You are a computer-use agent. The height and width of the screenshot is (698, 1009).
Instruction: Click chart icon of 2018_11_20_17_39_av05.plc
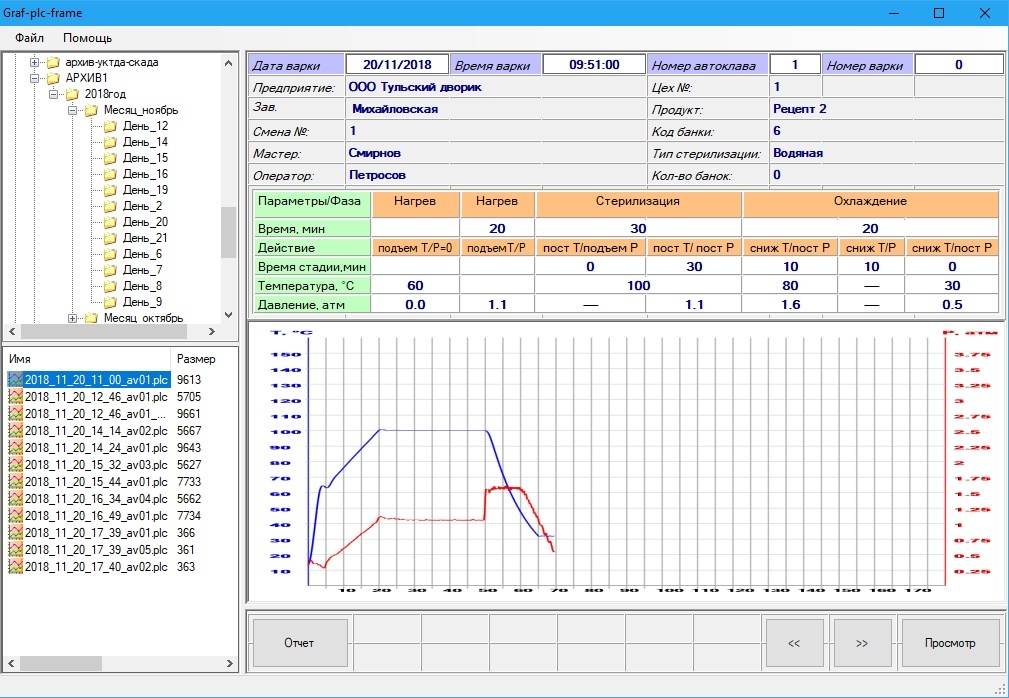pos(15,550)
